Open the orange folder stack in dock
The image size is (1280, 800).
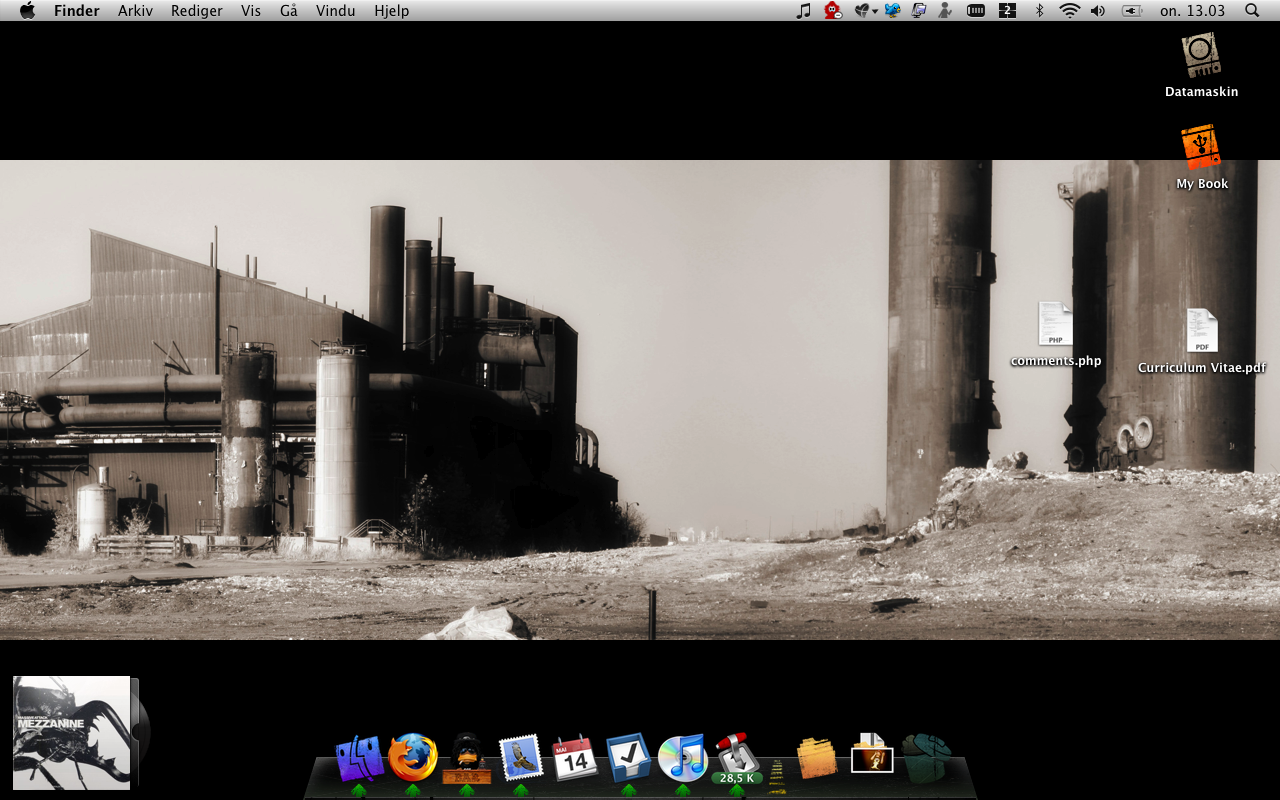tap(817, 760)
